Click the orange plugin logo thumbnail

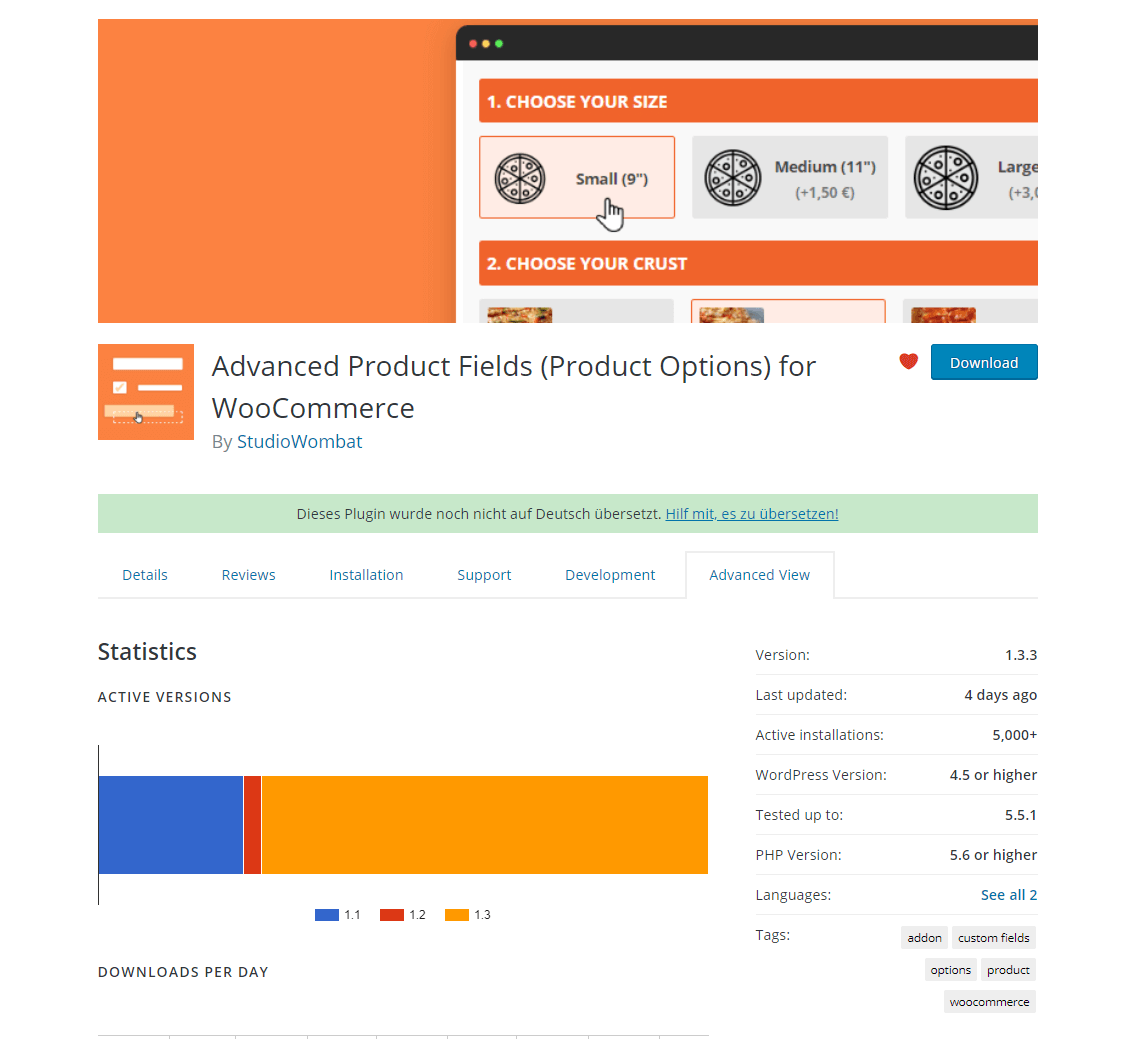click(x=145, y=391)
